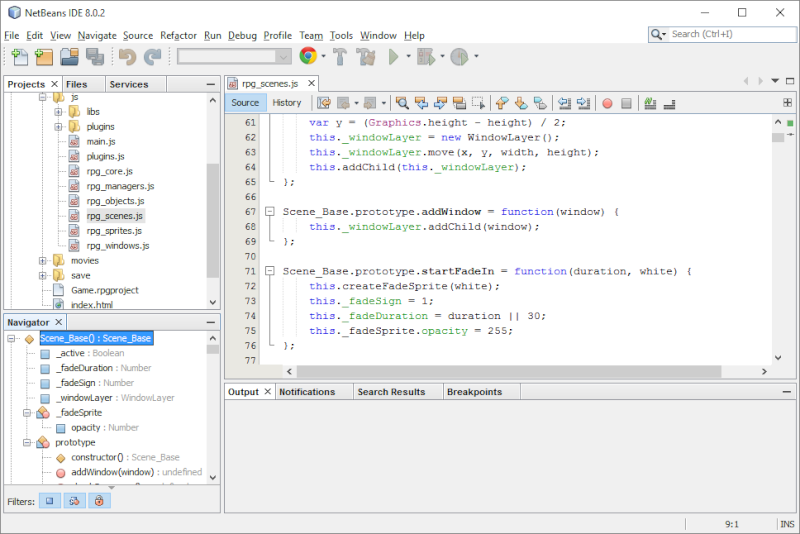This screenshot has width=800, height=534.
Task: Click the New File toolbar icon
Action: click(x=19, y=57)
